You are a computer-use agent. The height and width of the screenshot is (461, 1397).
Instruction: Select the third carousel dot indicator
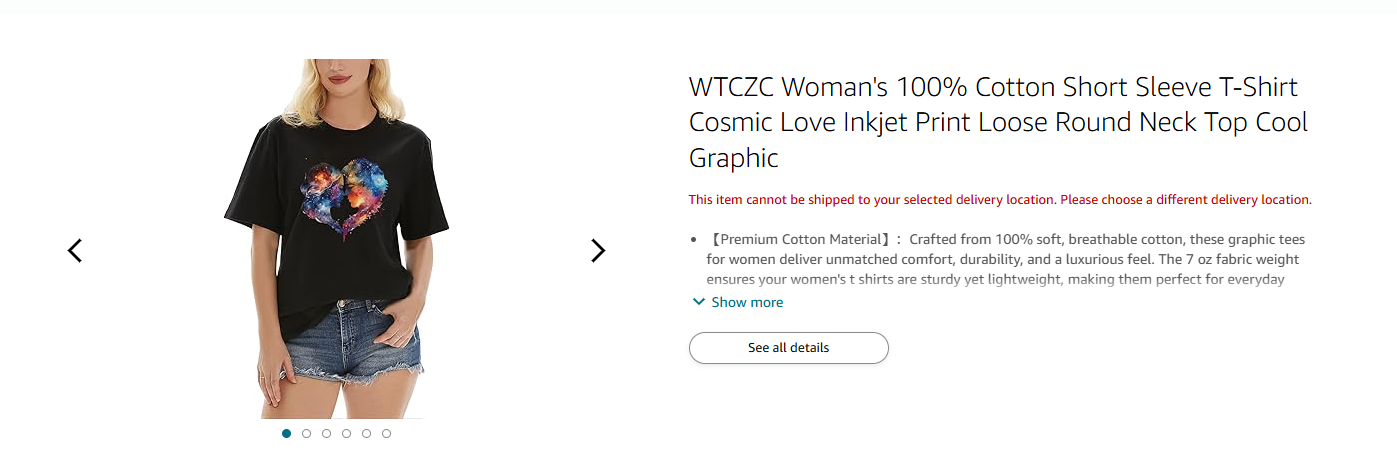pyautogui.click(x=327, y=433)
